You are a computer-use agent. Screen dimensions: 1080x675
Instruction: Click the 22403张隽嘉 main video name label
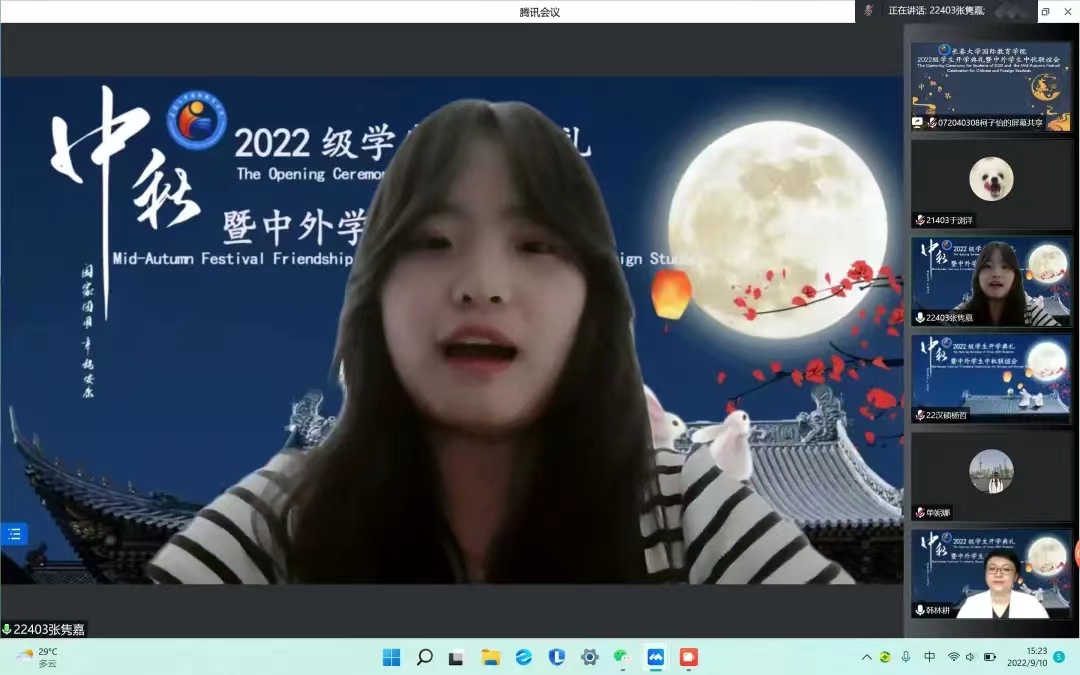tap(48, 630)
